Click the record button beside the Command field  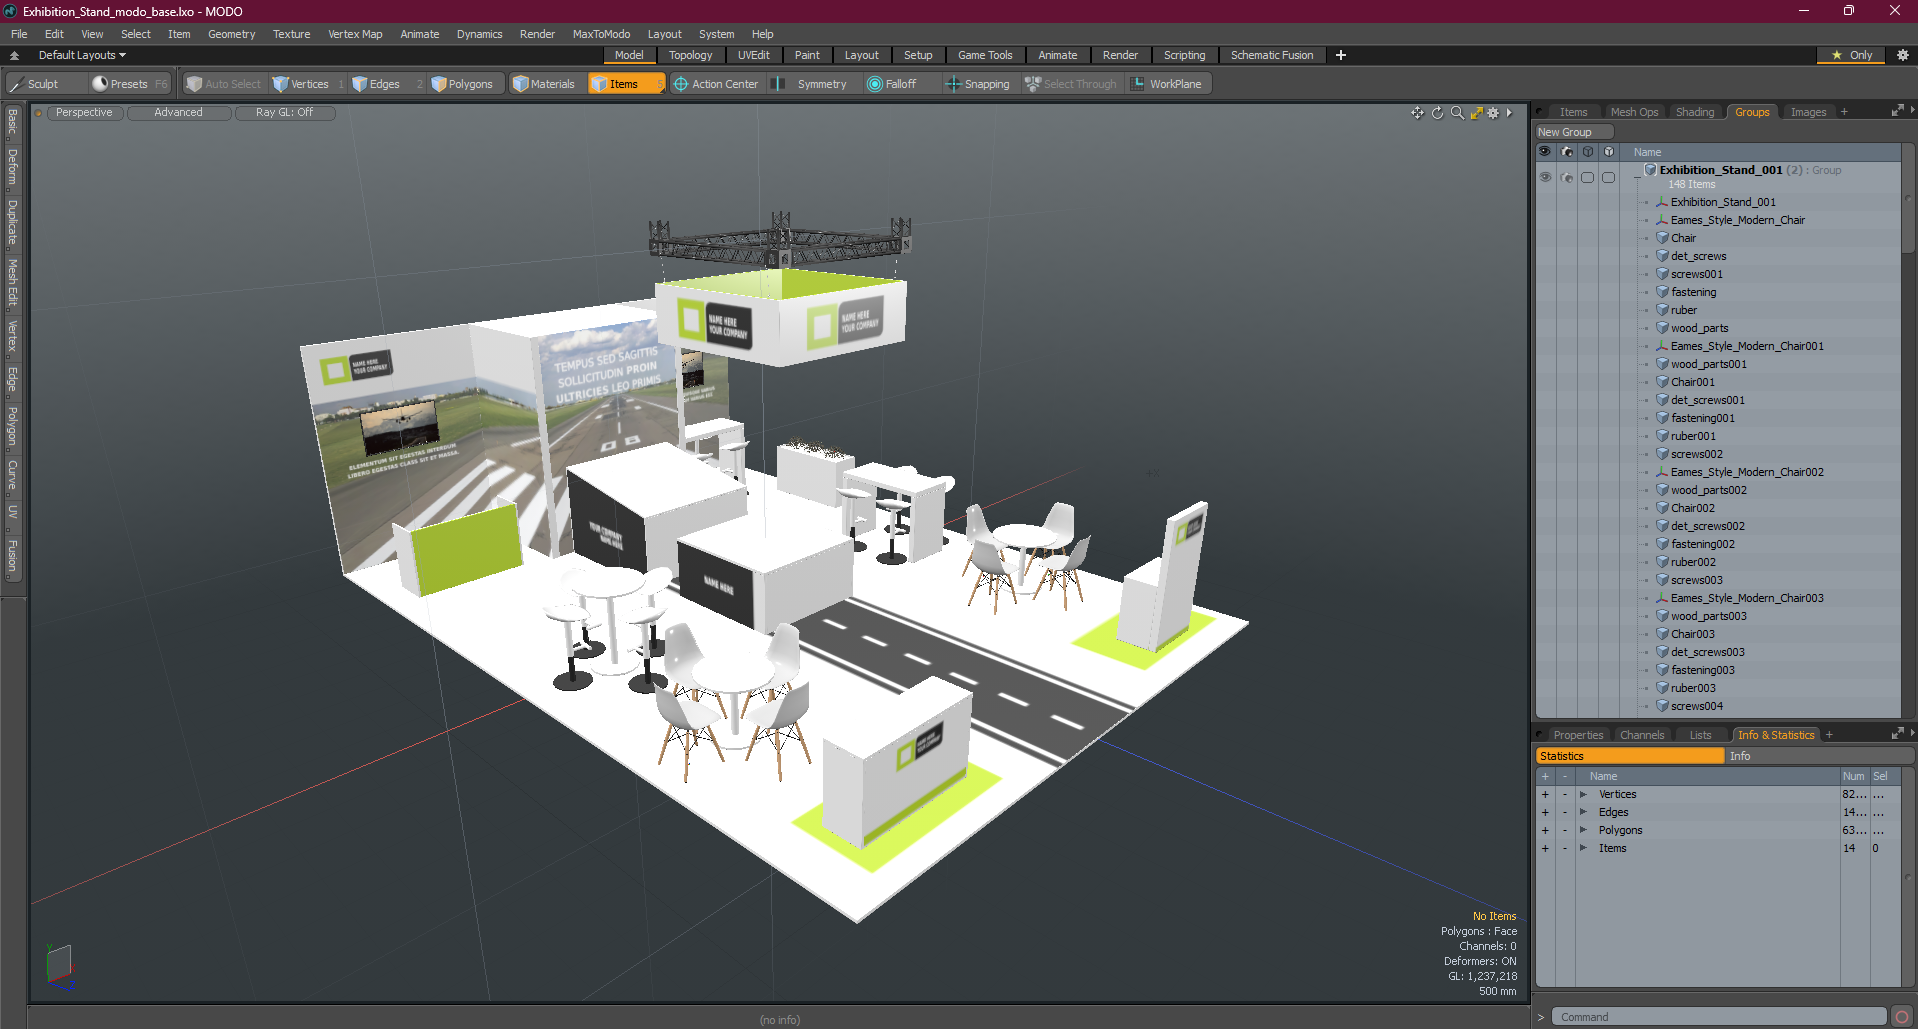[1901, 1017]
